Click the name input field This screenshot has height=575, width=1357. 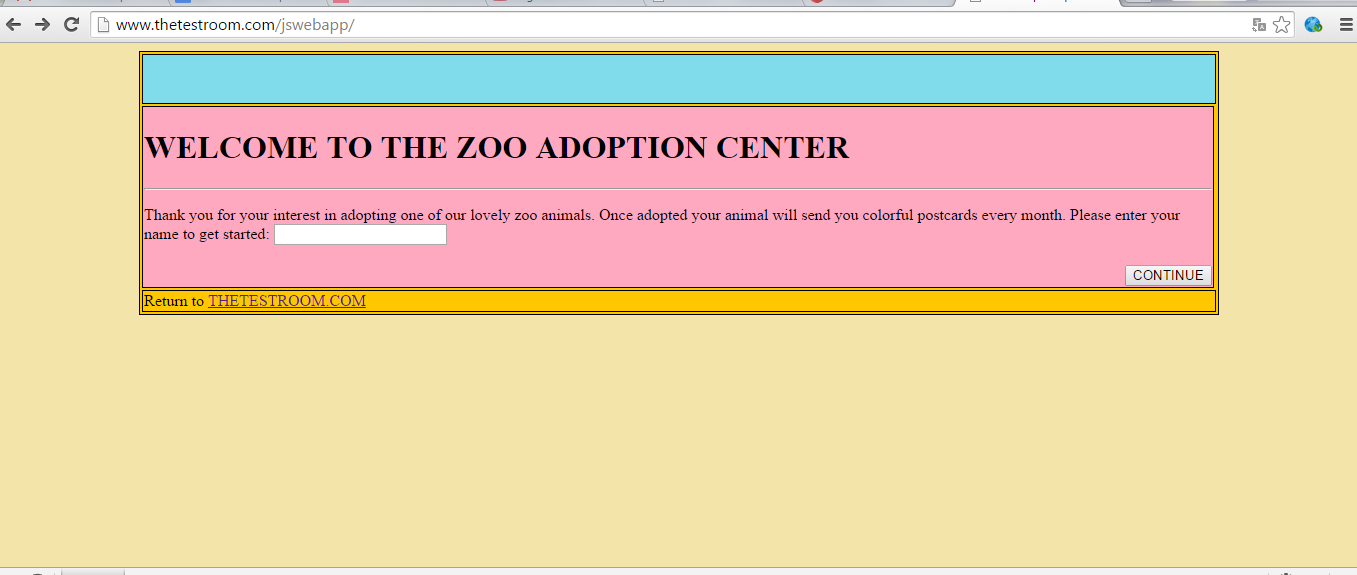coord(360,234)
